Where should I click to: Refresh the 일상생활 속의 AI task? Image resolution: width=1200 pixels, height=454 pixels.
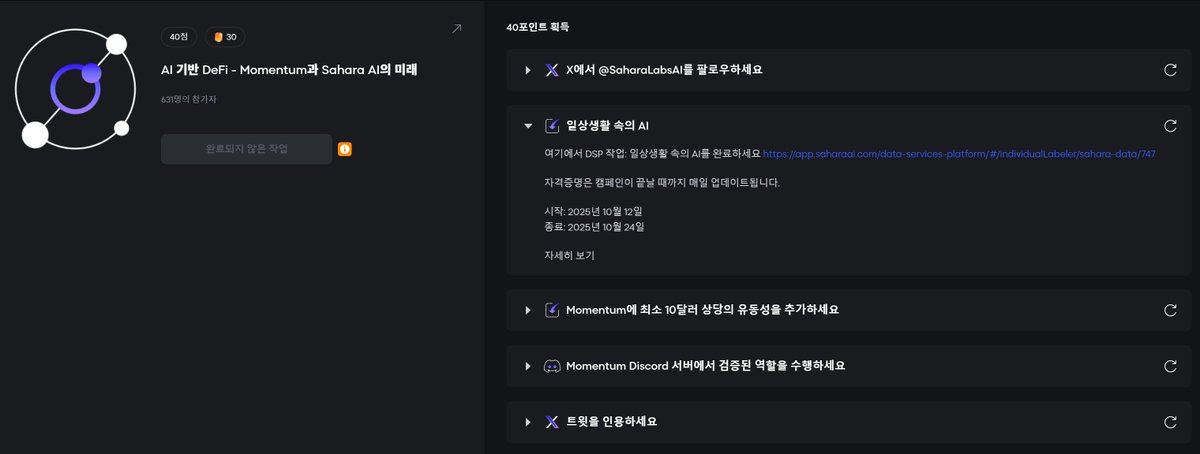click(1170, 126)
